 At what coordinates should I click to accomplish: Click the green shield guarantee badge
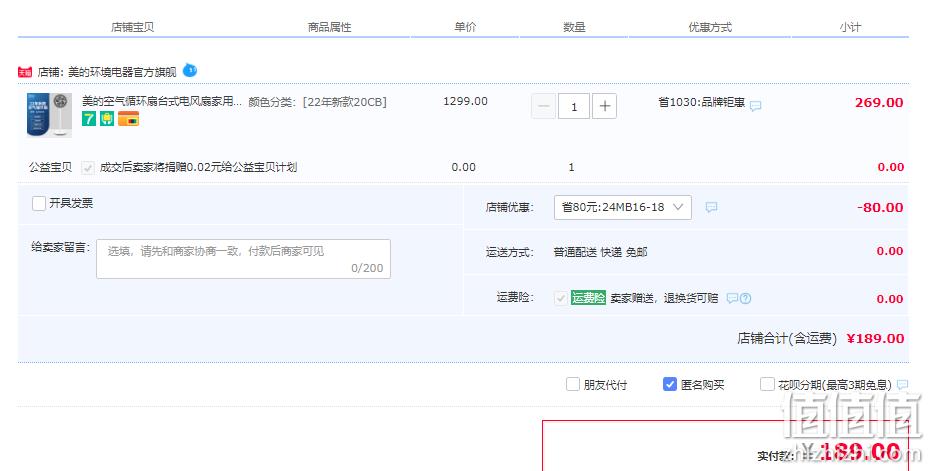point(107,119)
